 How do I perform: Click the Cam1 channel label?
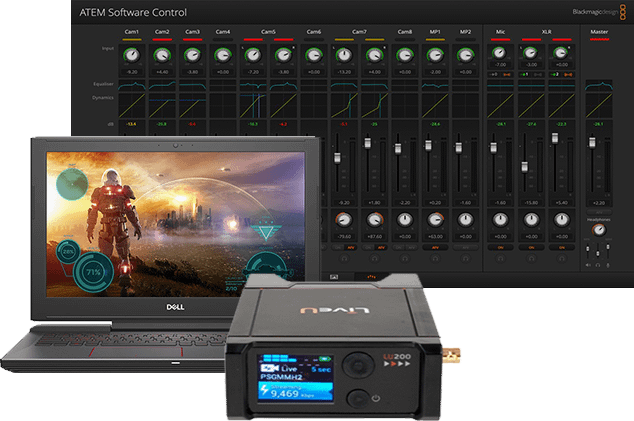coord(132,32)
